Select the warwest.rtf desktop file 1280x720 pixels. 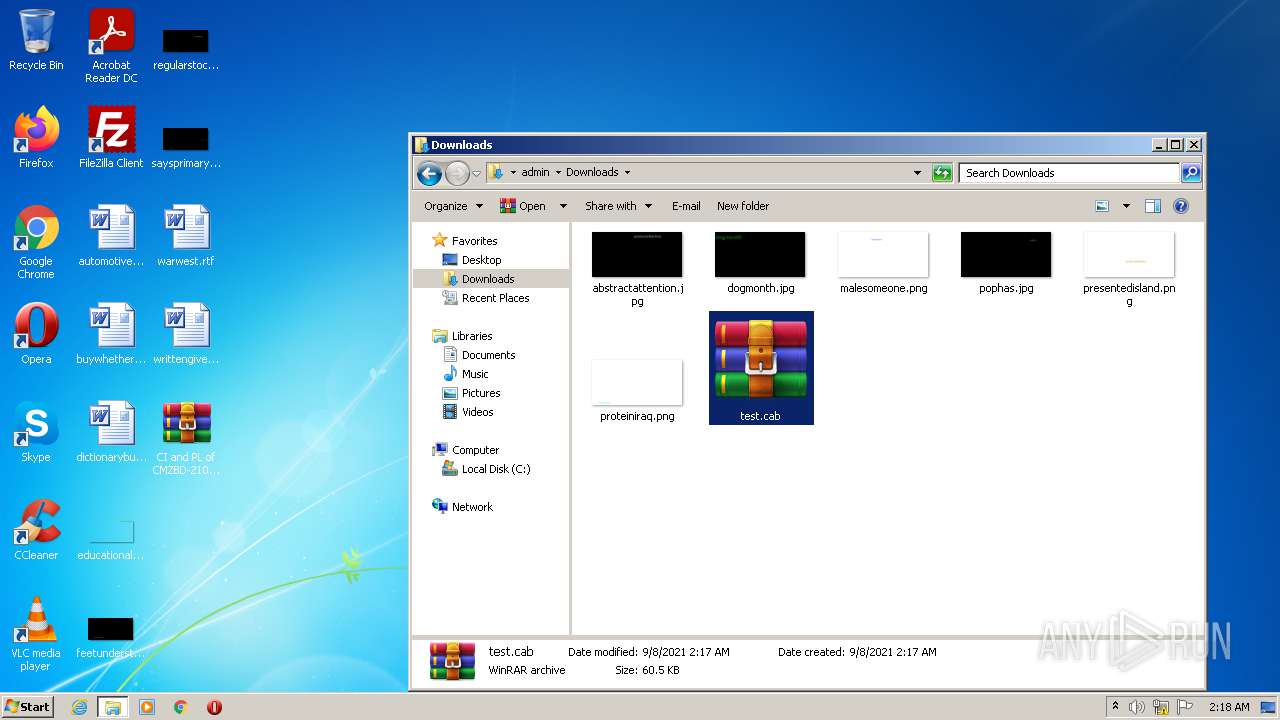pos(186,236)
